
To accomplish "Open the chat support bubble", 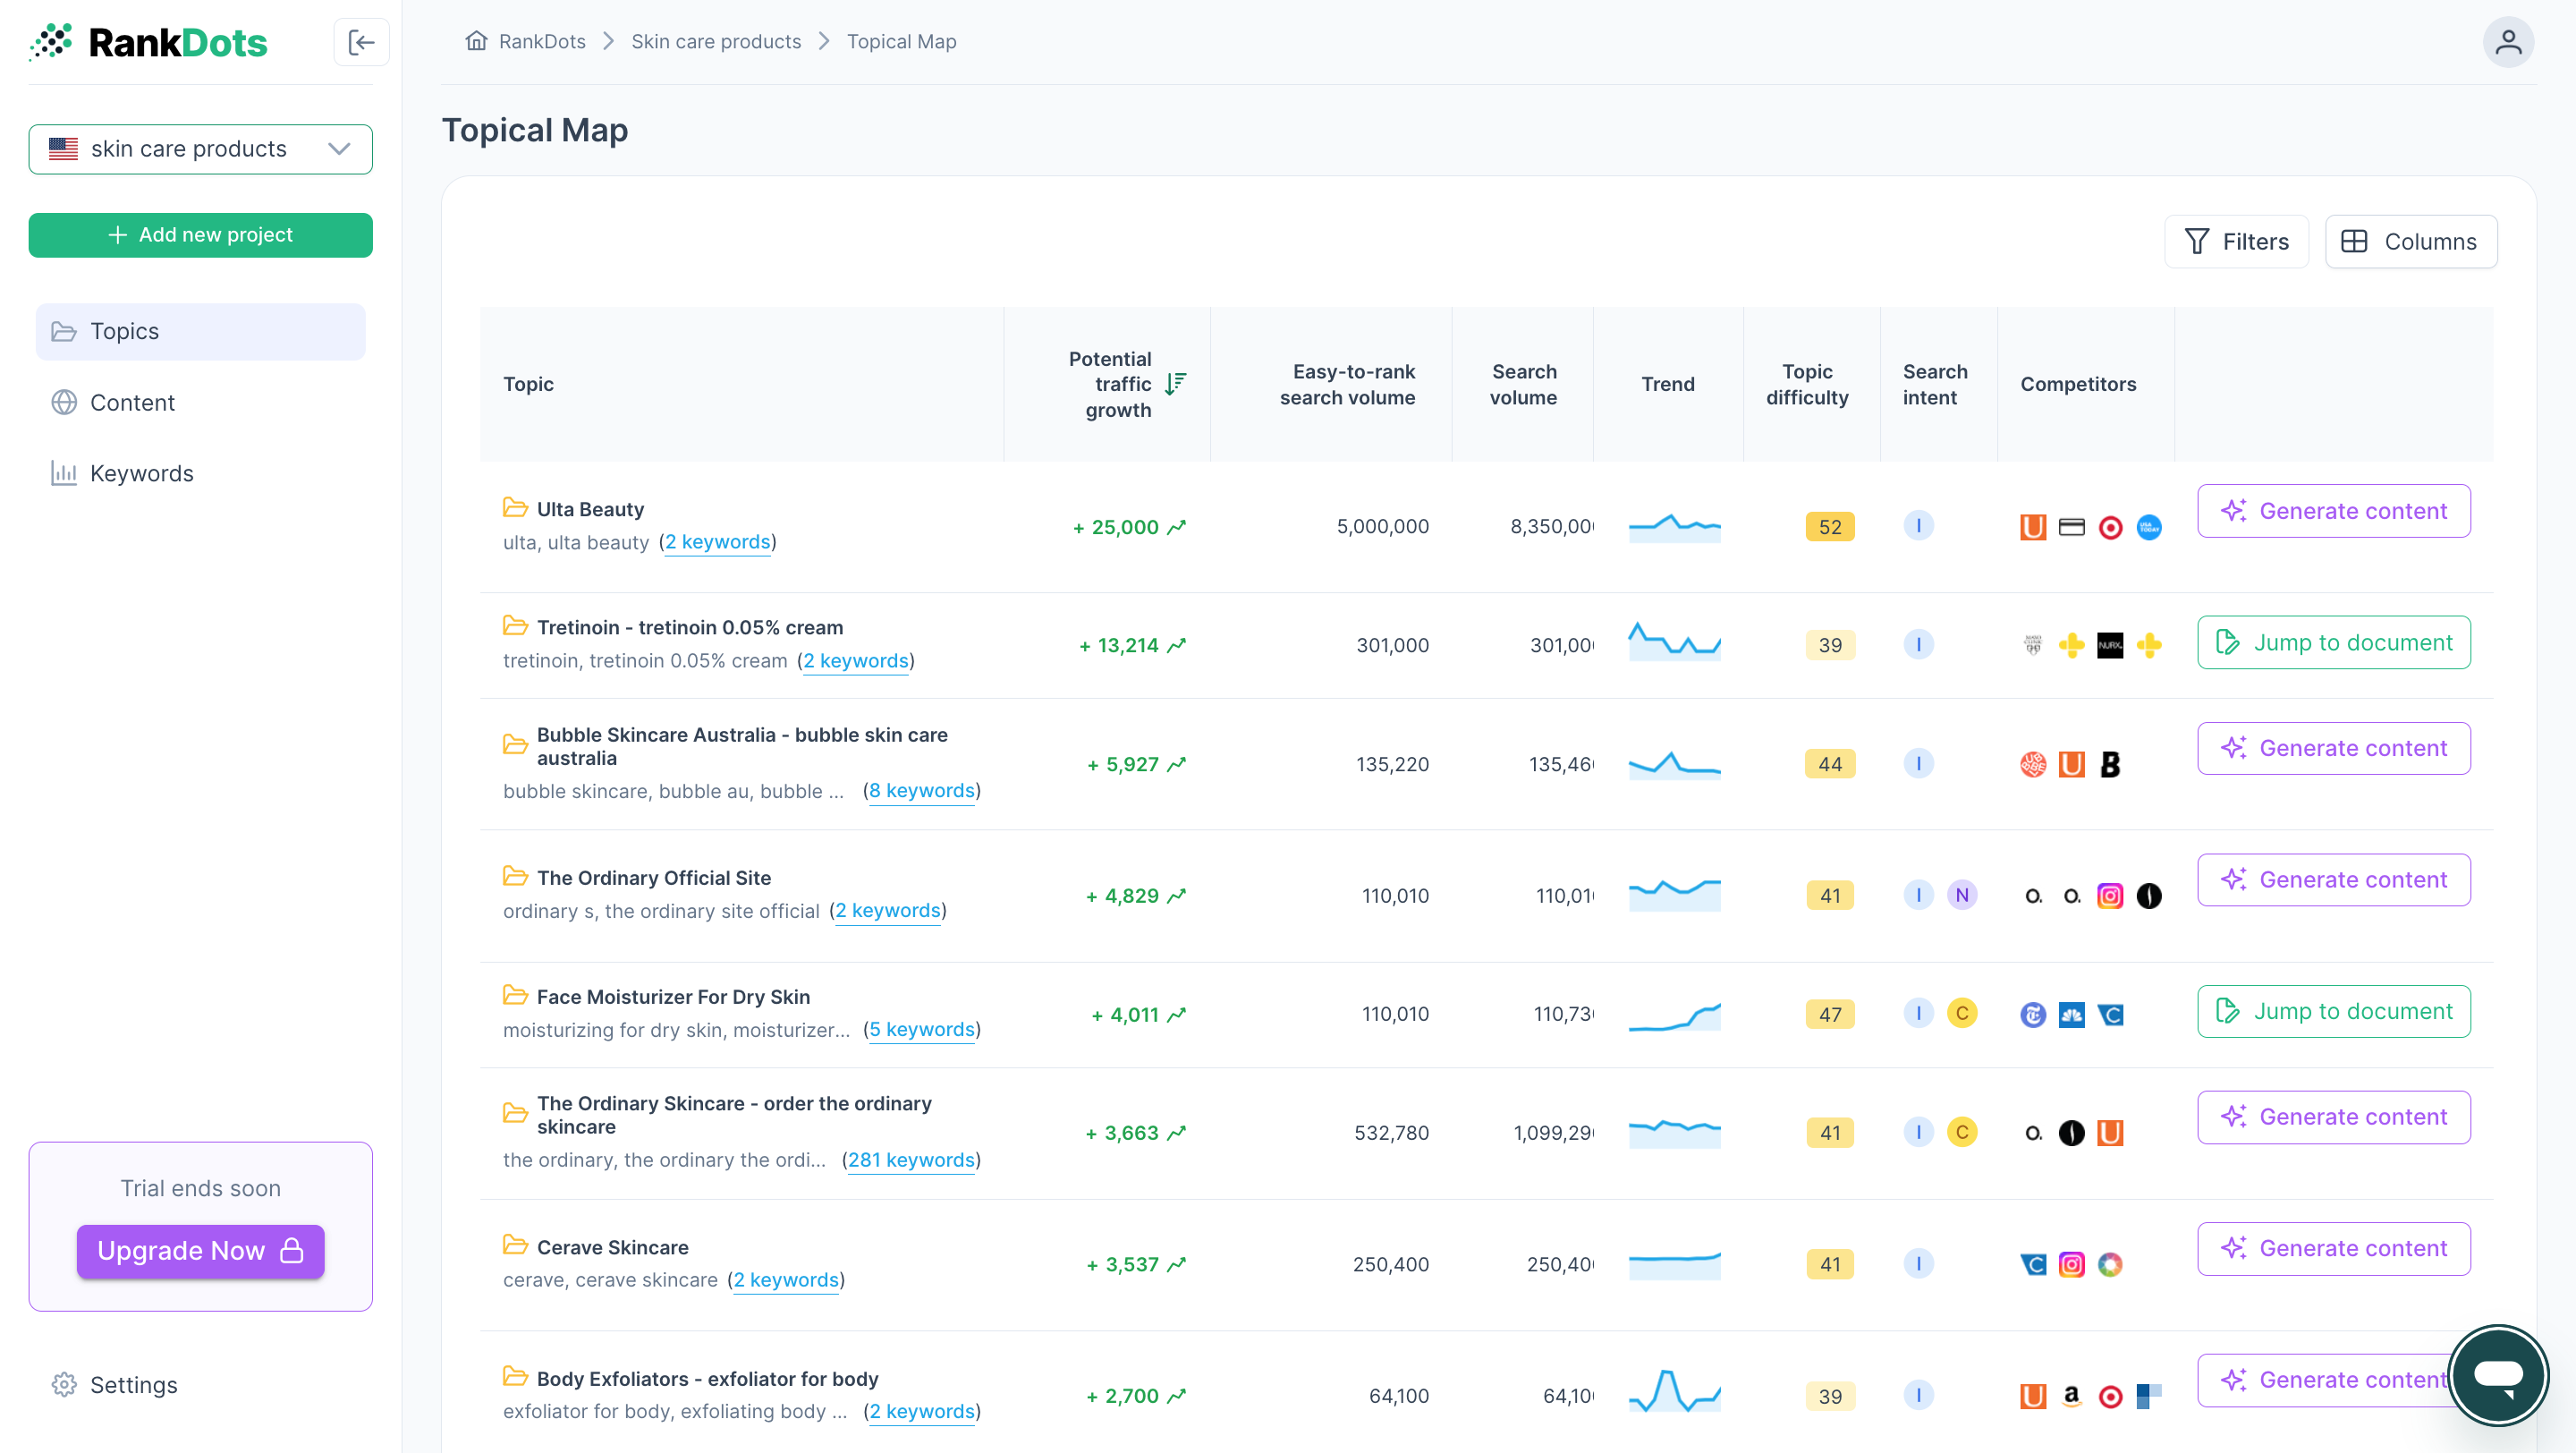I will coord(2497,1374).
